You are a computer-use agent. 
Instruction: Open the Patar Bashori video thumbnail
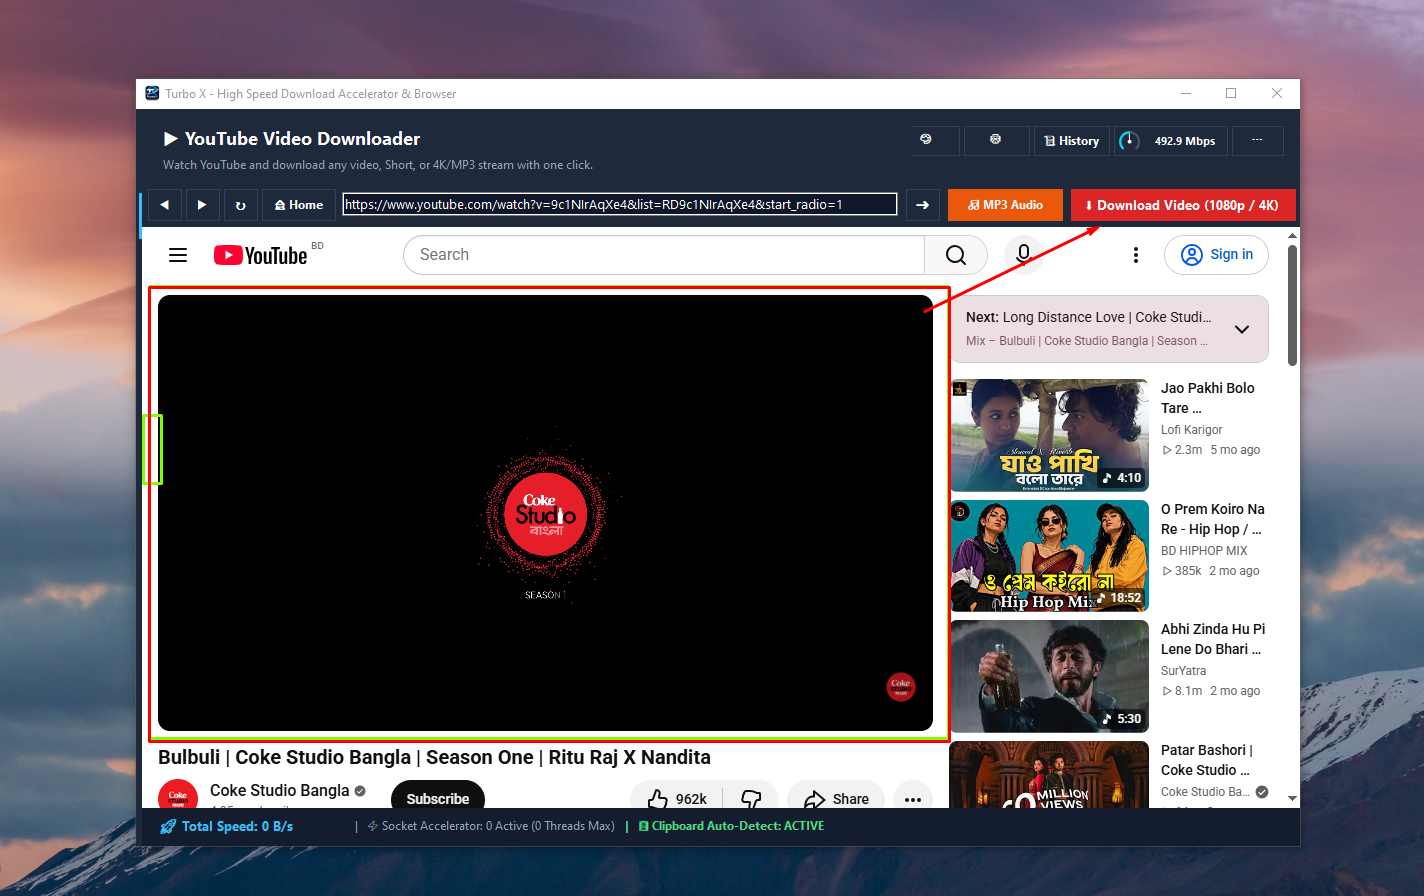point(1050,774)
